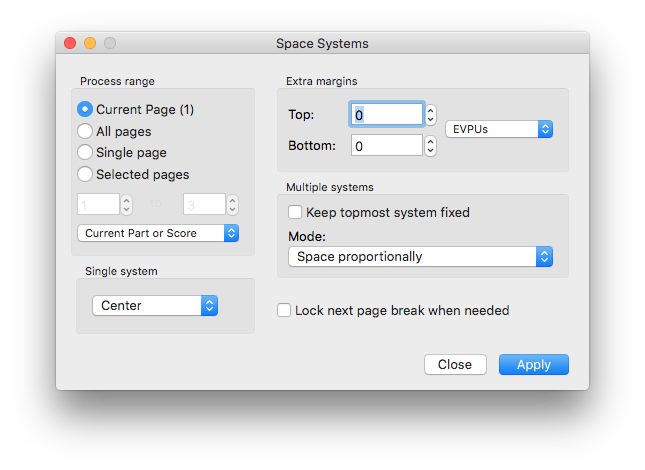
Task: Close the dialog using the red window button
Action: point(70,43)
